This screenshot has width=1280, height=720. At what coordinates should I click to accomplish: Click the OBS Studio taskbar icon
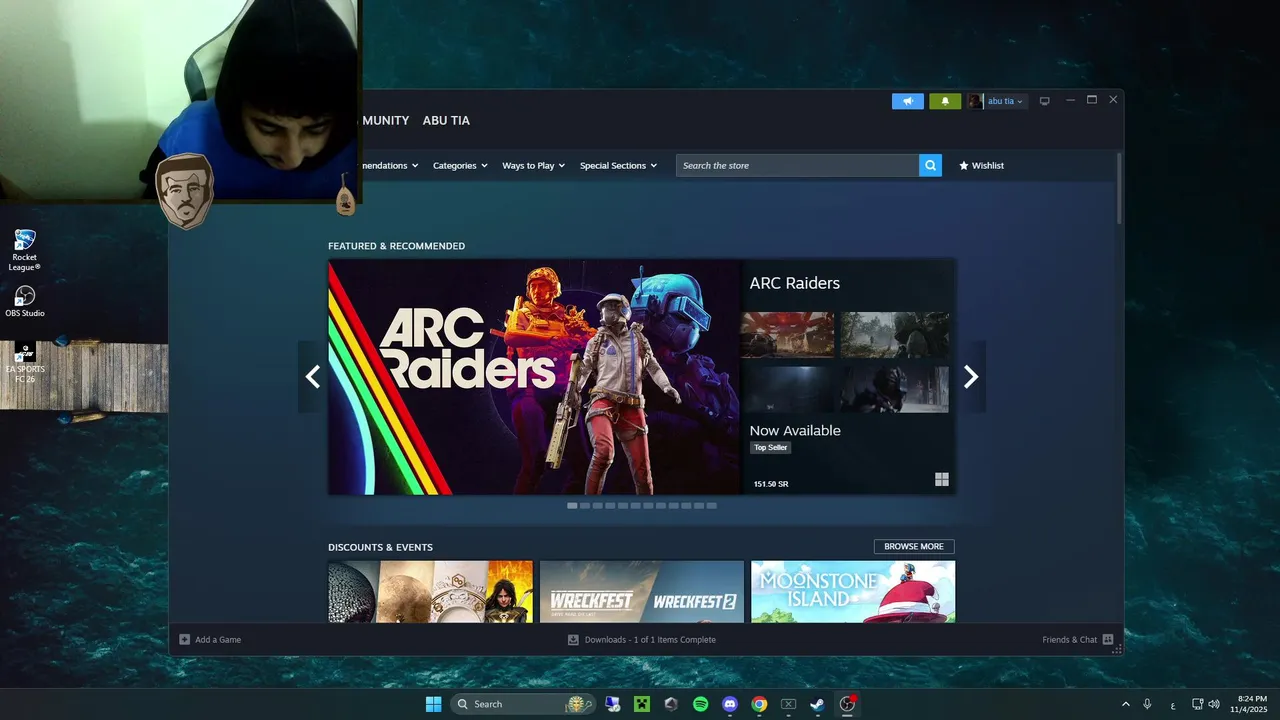pos(848,704)
